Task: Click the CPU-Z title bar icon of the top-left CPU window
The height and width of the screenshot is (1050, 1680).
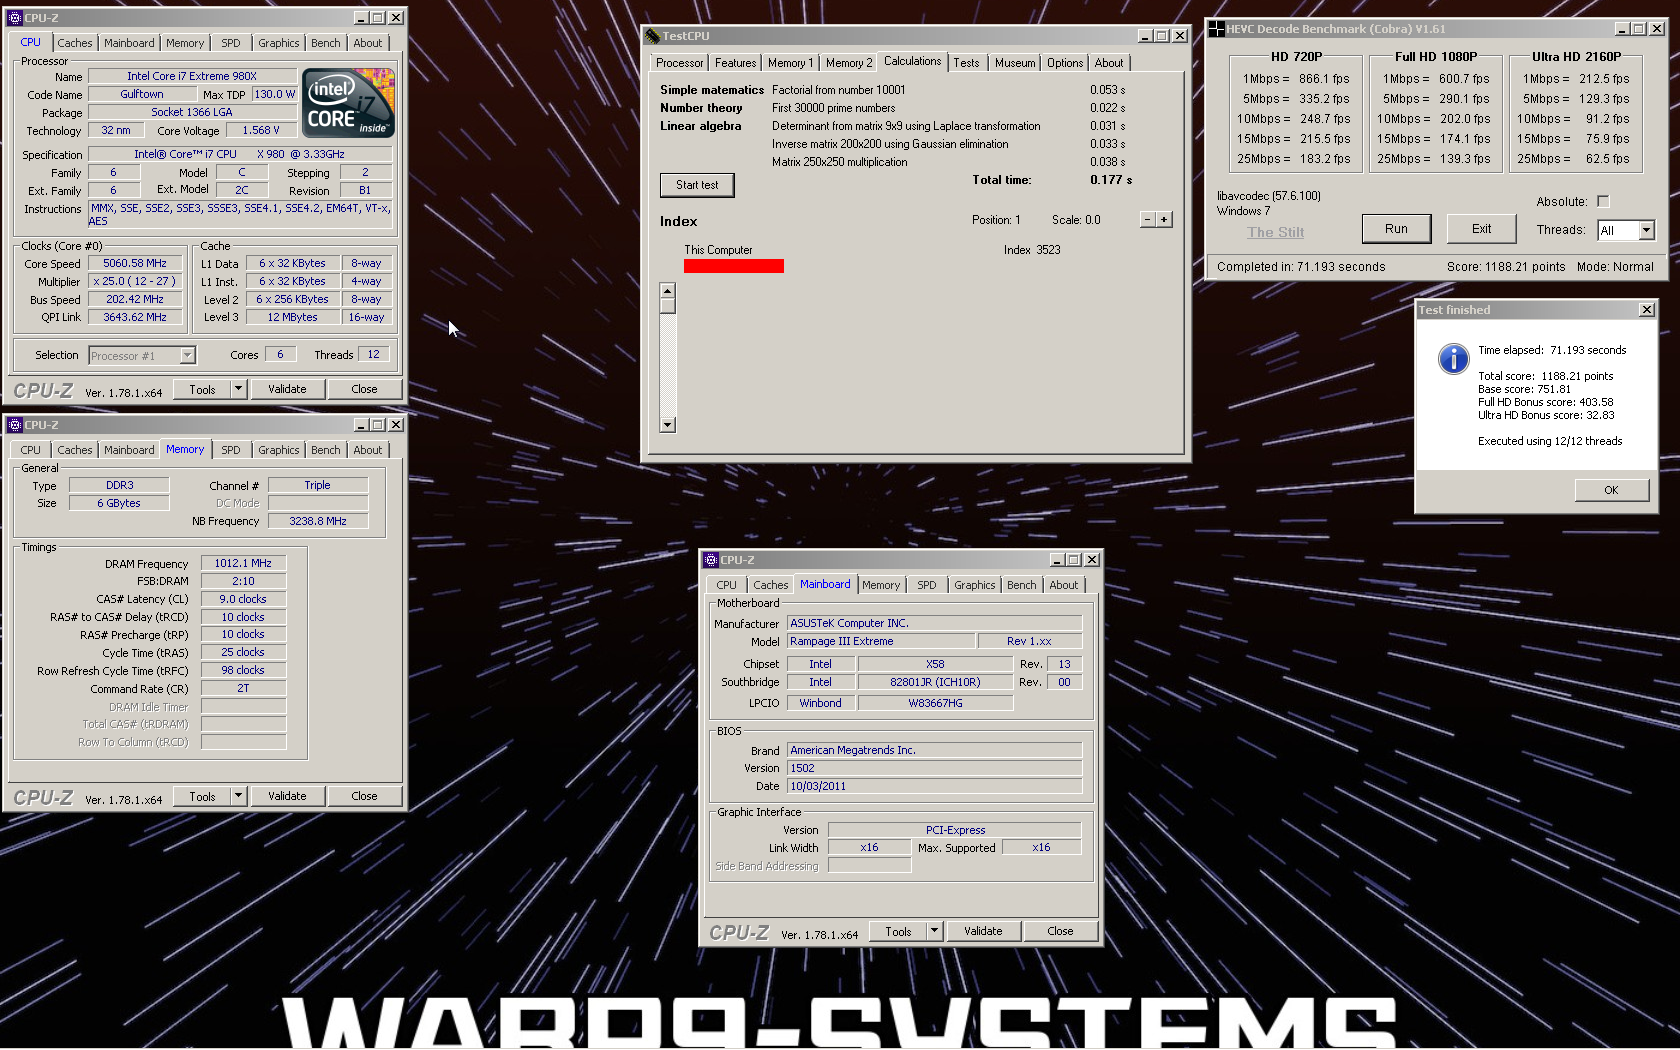Action: click(15, 18)
